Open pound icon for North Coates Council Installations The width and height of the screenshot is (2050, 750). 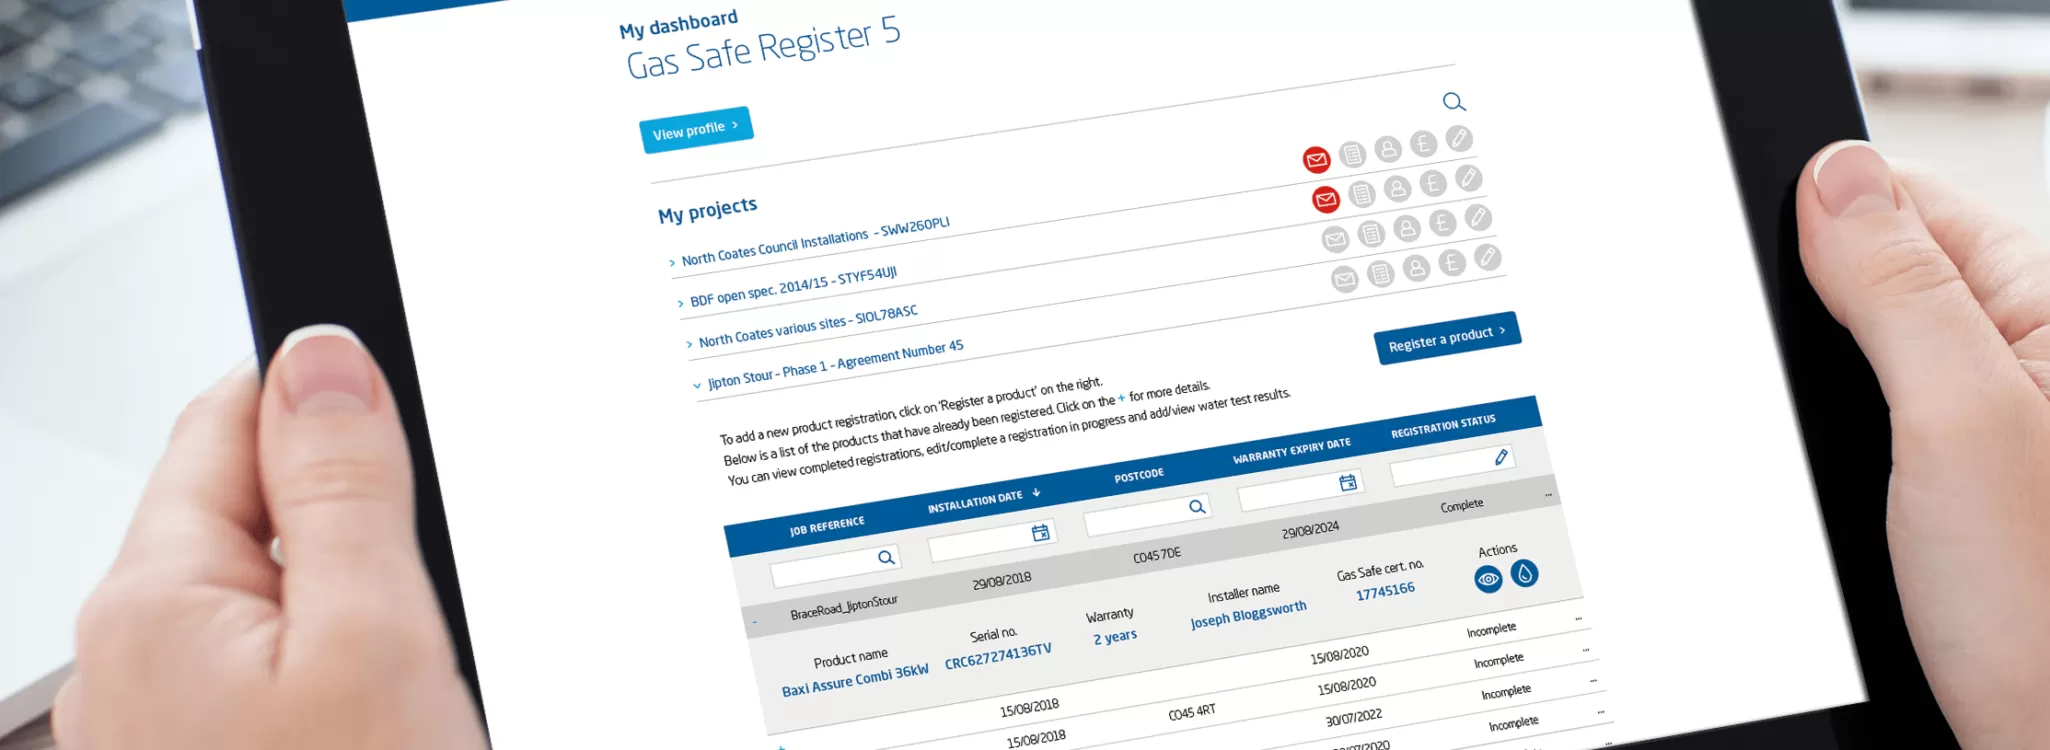1423,144
